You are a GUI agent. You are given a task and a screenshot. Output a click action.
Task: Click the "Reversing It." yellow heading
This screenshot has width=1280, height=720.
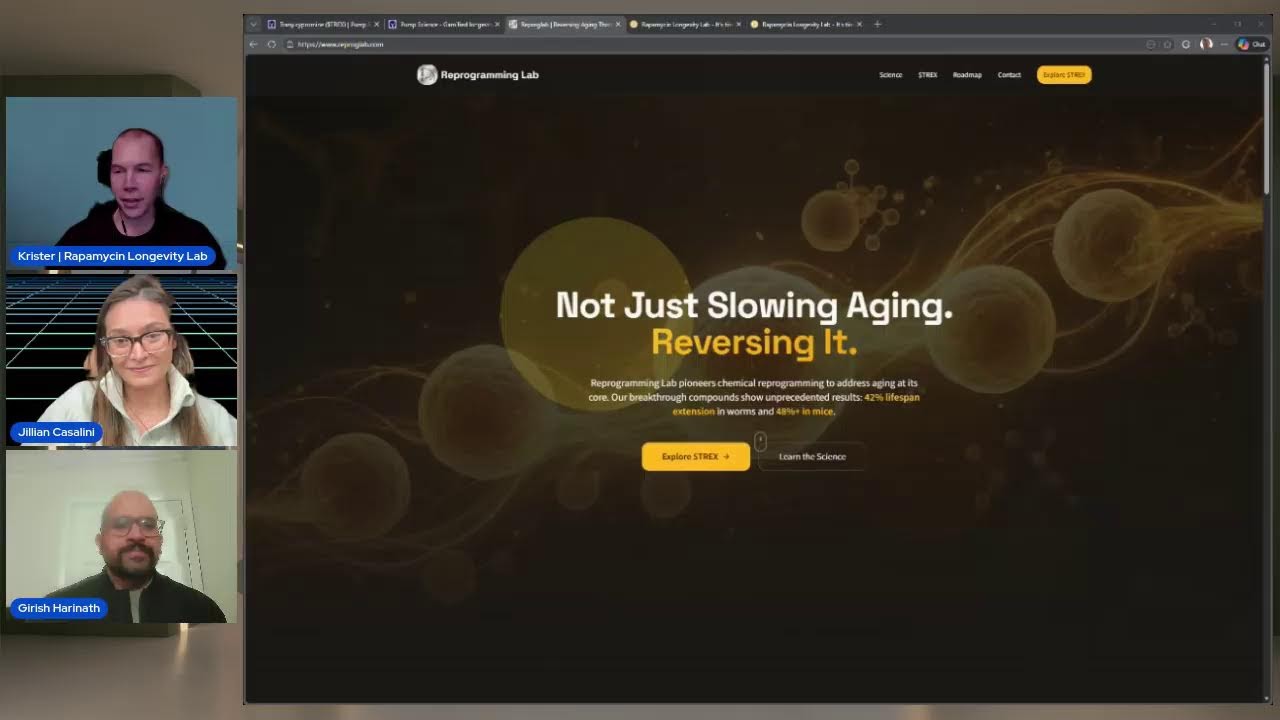point(754,342)
